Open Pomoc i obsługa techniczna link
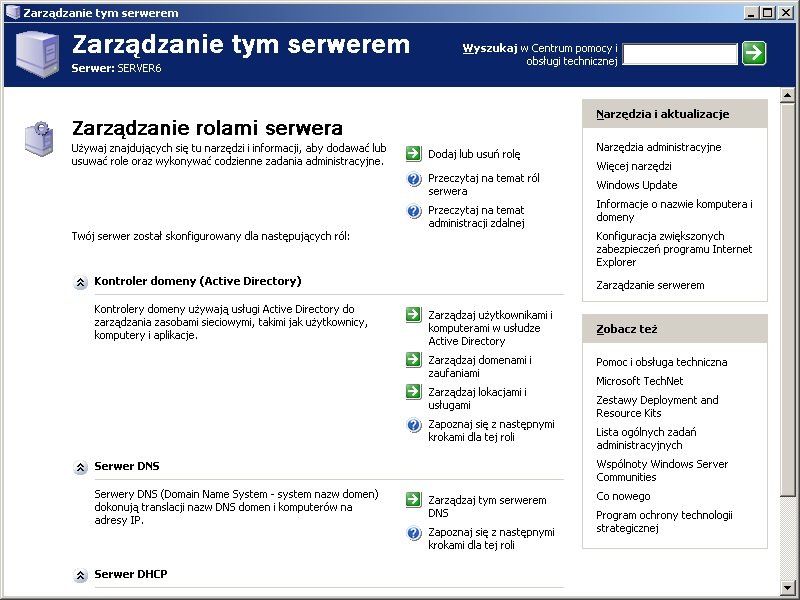This screenshot has height=600, width=800. point(662,362)
